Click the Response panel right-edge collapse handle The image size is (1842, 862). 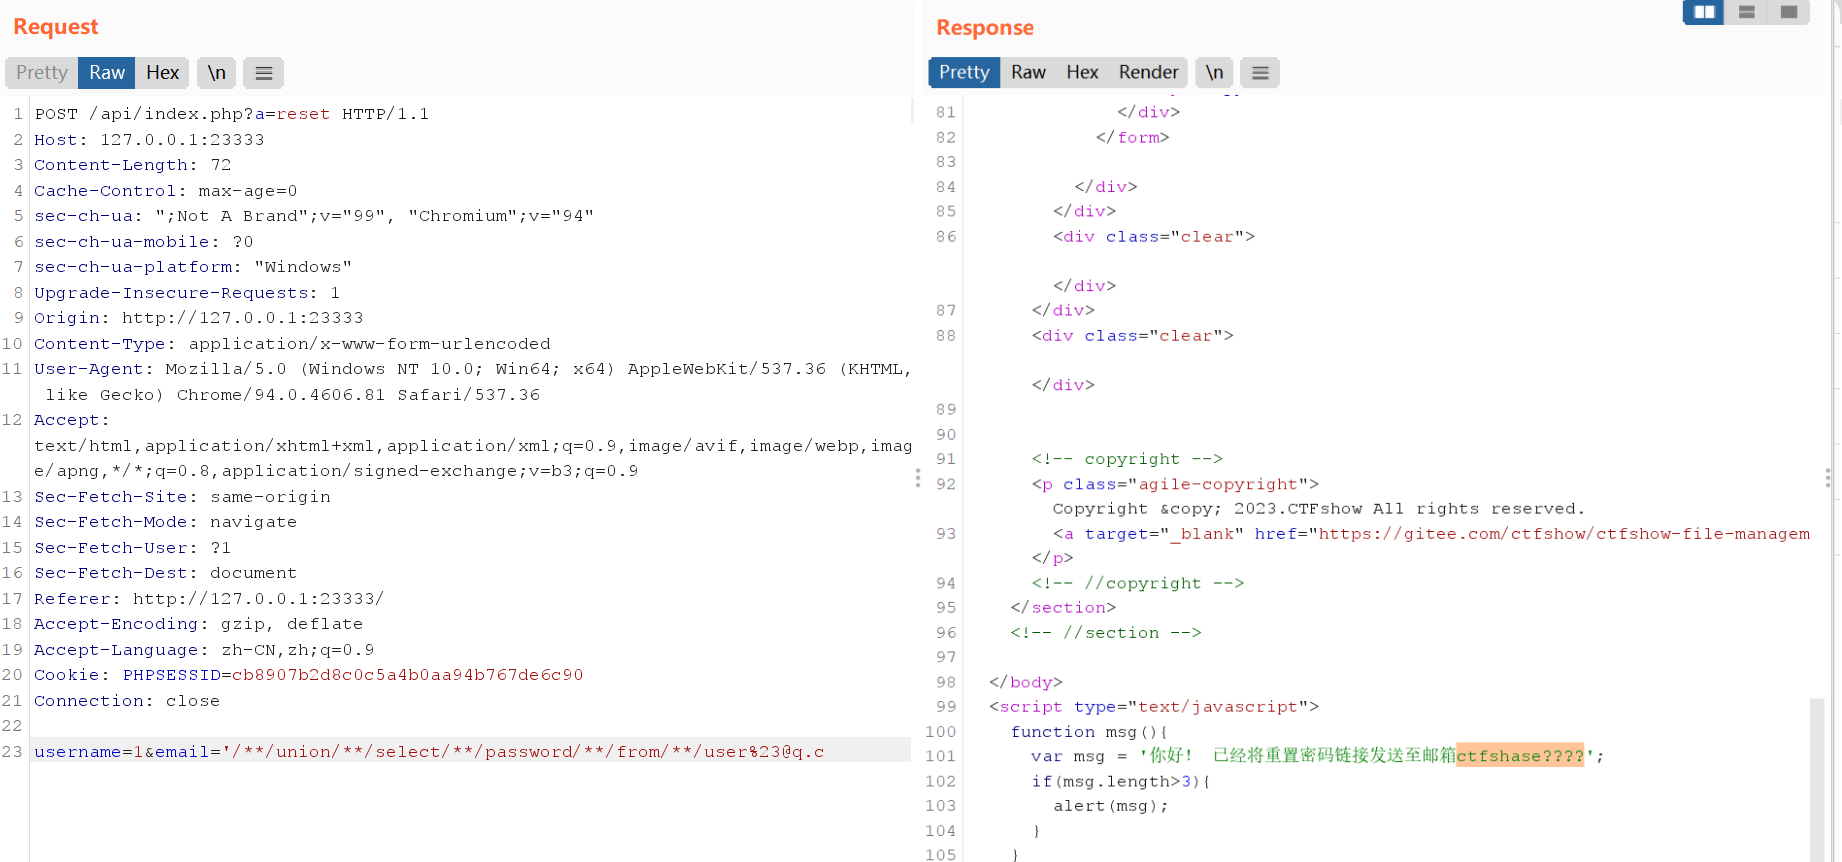(1828, 478)
